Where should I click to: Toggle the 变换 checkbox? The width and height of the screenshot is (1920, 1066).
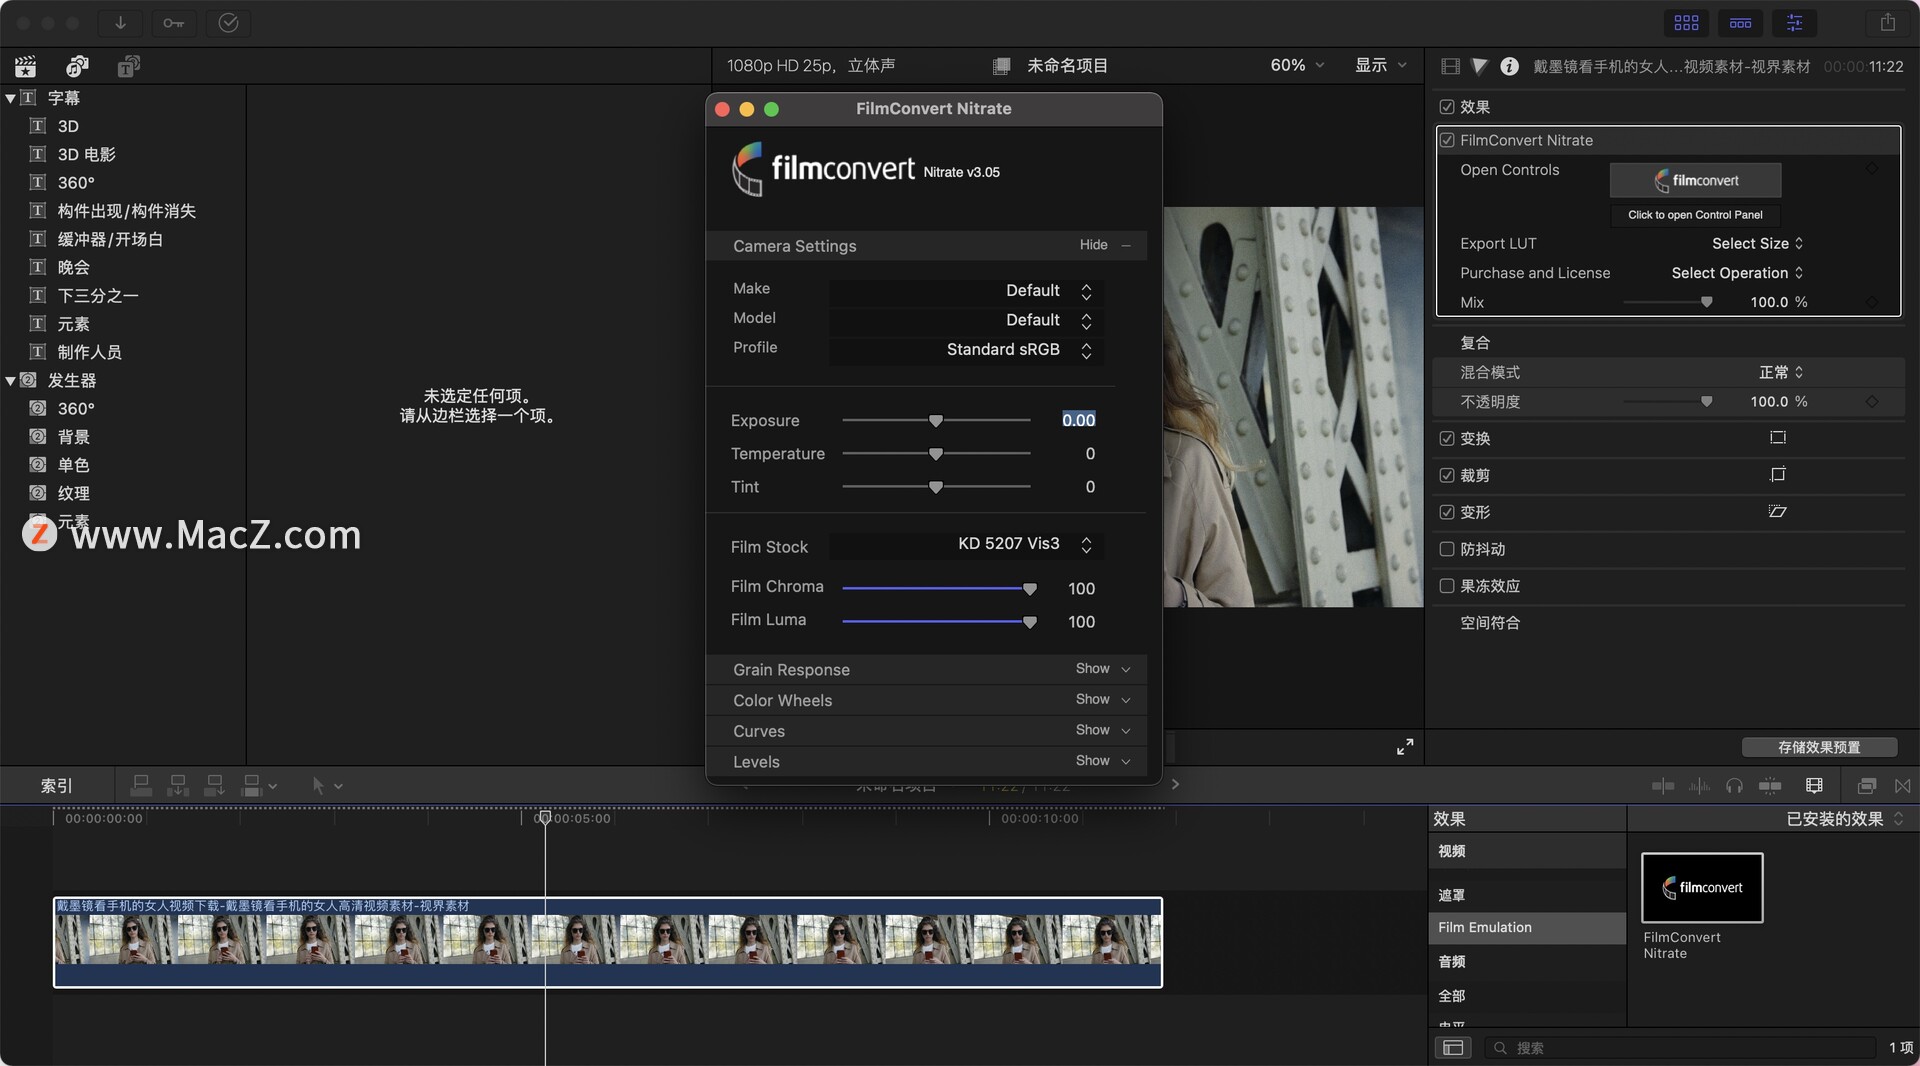coord(1447,438)
